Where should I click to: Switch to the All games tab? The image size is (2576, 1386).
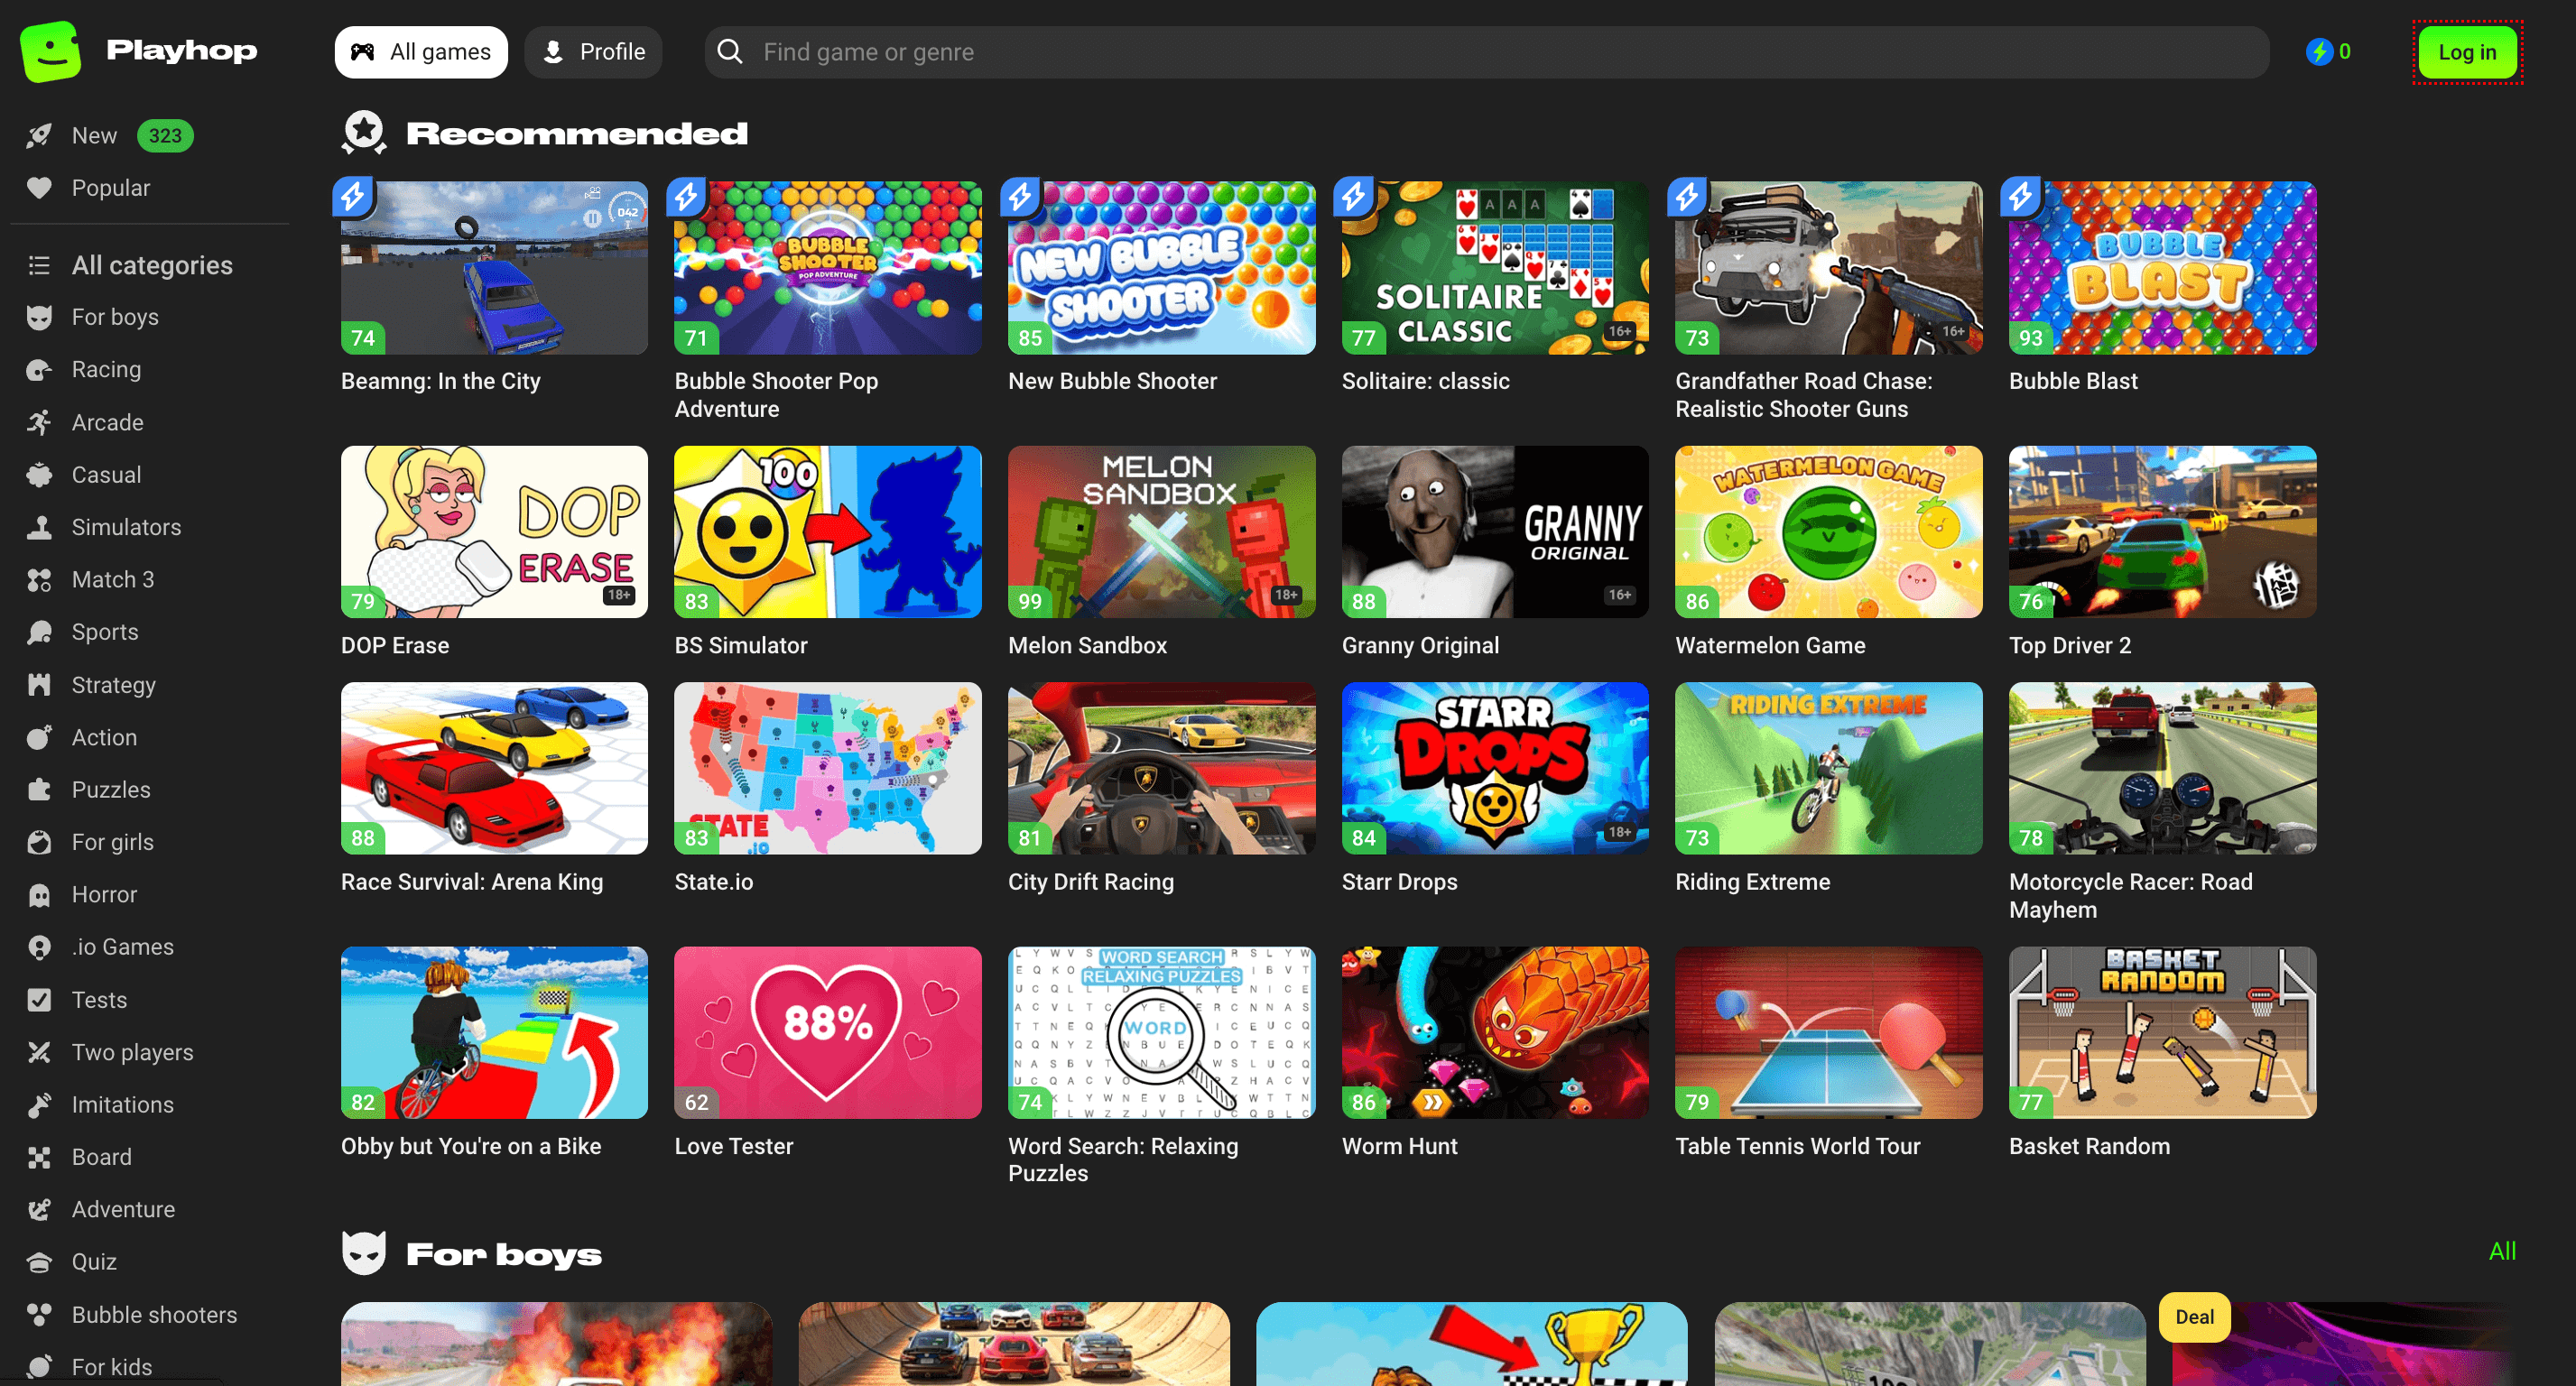click(x=421, y=52)
